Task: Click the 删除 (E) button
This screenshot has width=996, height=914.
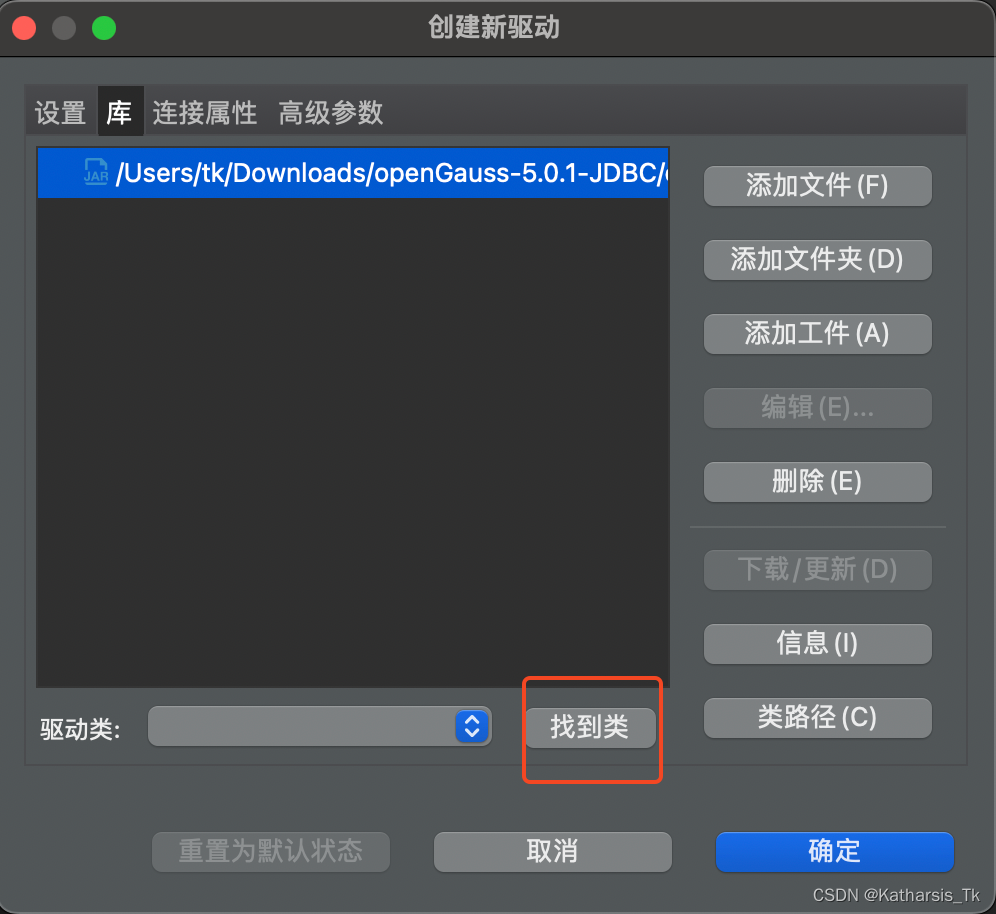Action: 817,482
